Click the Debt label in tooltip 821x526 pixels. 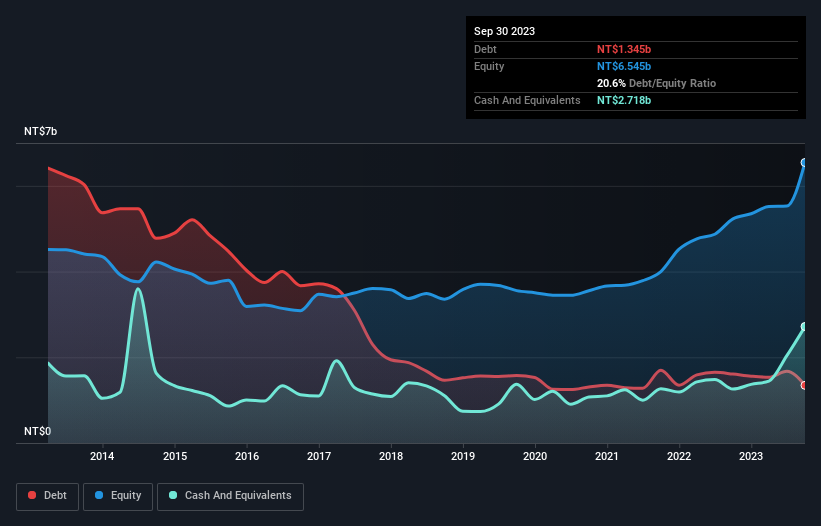[485, 49]
